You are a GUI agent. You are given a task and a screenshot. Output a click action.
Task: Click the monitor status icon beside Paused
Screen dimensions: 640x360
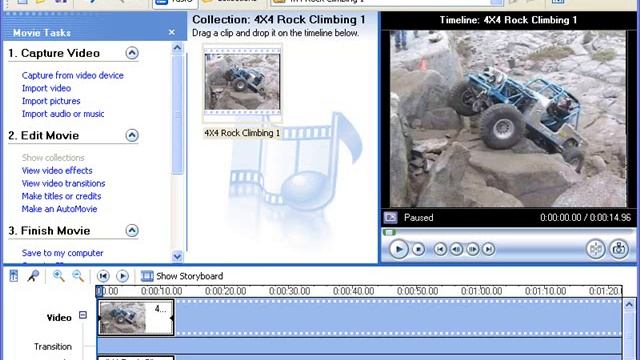[x=390, y=218]
